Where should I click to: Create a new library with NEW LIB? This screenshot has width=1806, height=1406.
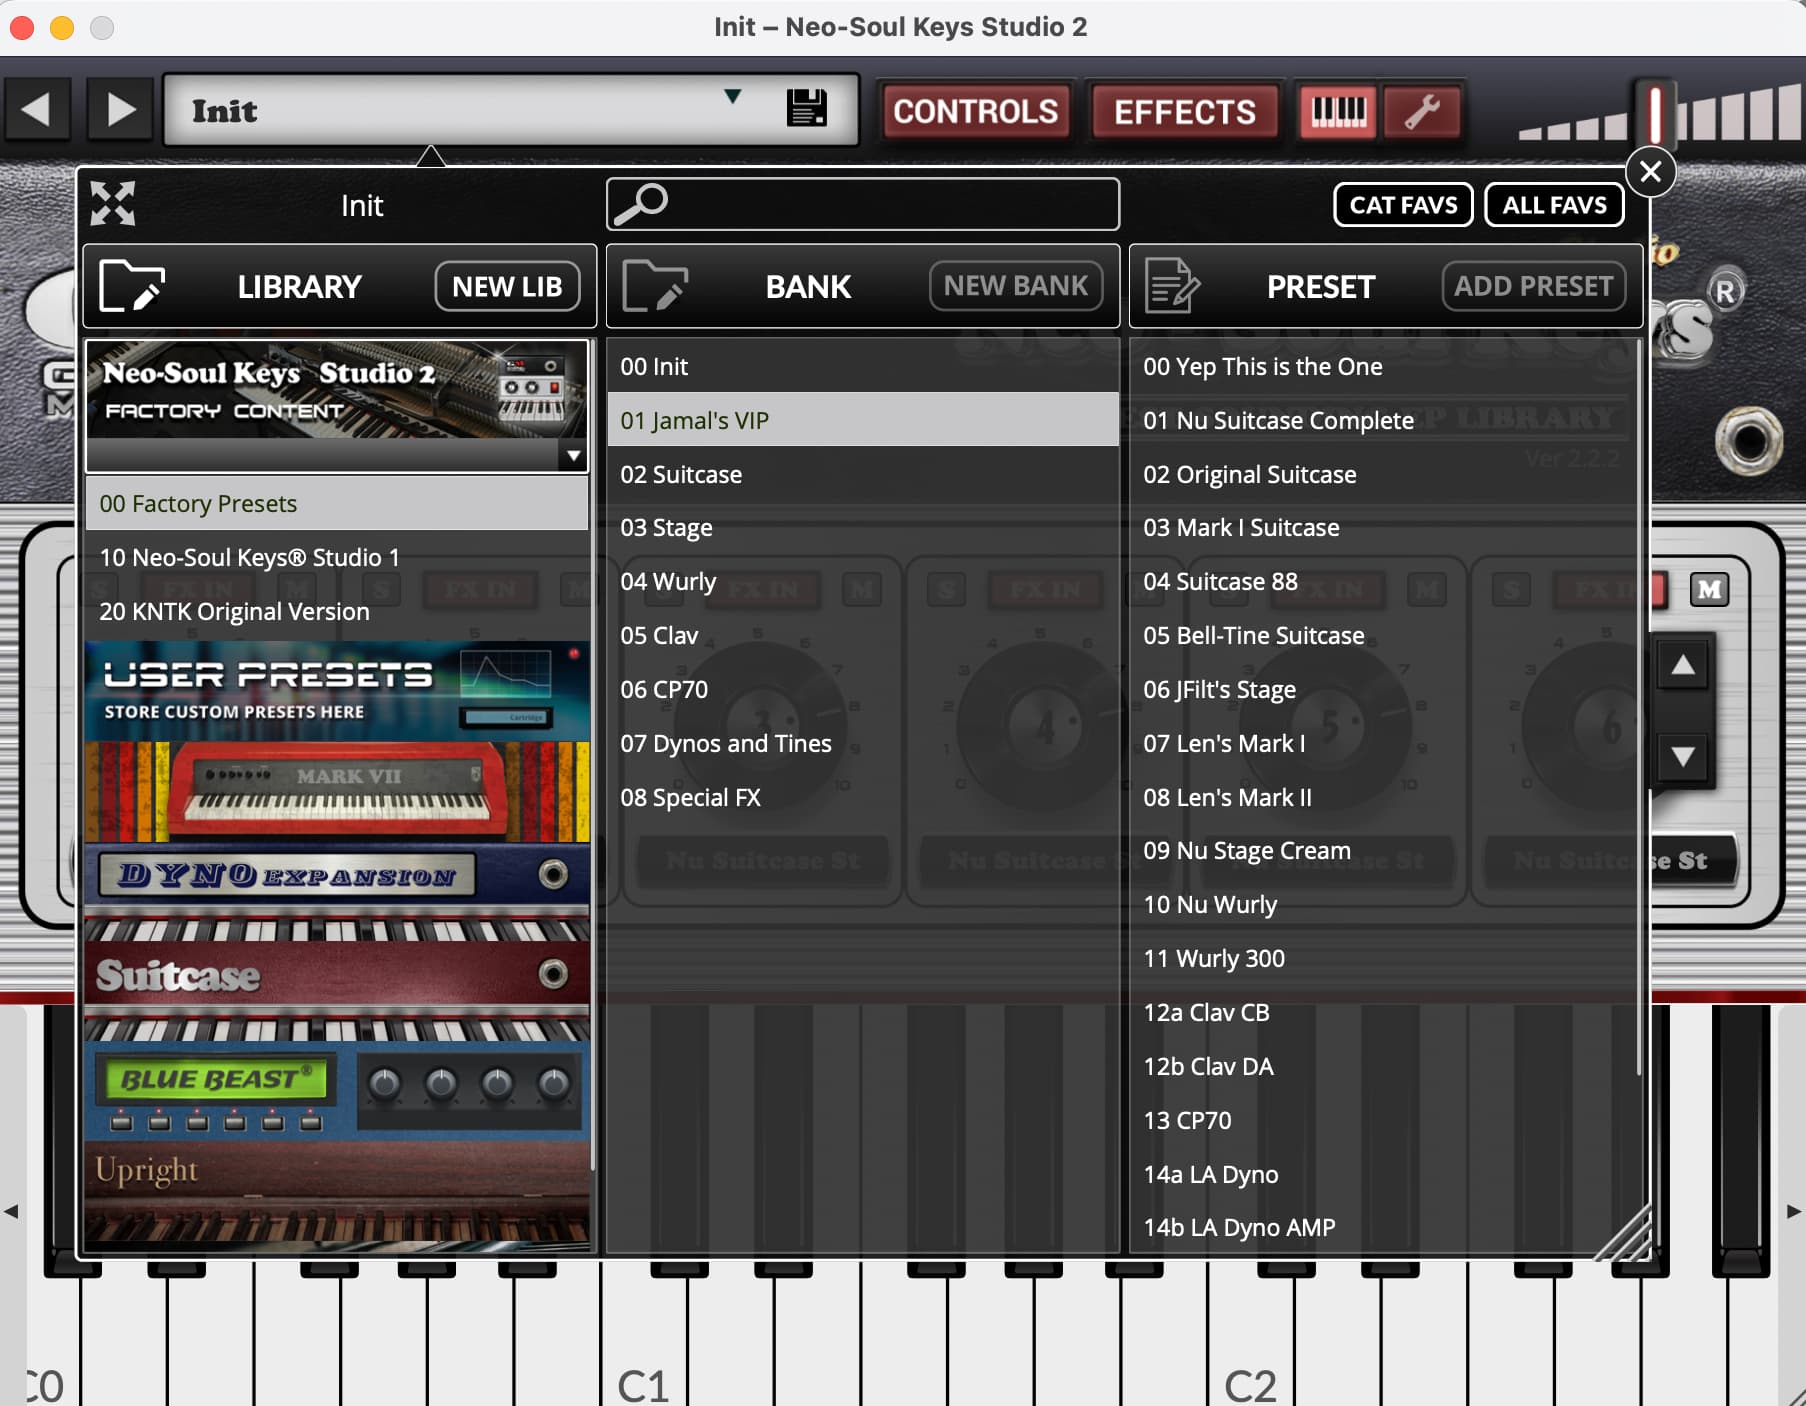[x=507, y=287]
